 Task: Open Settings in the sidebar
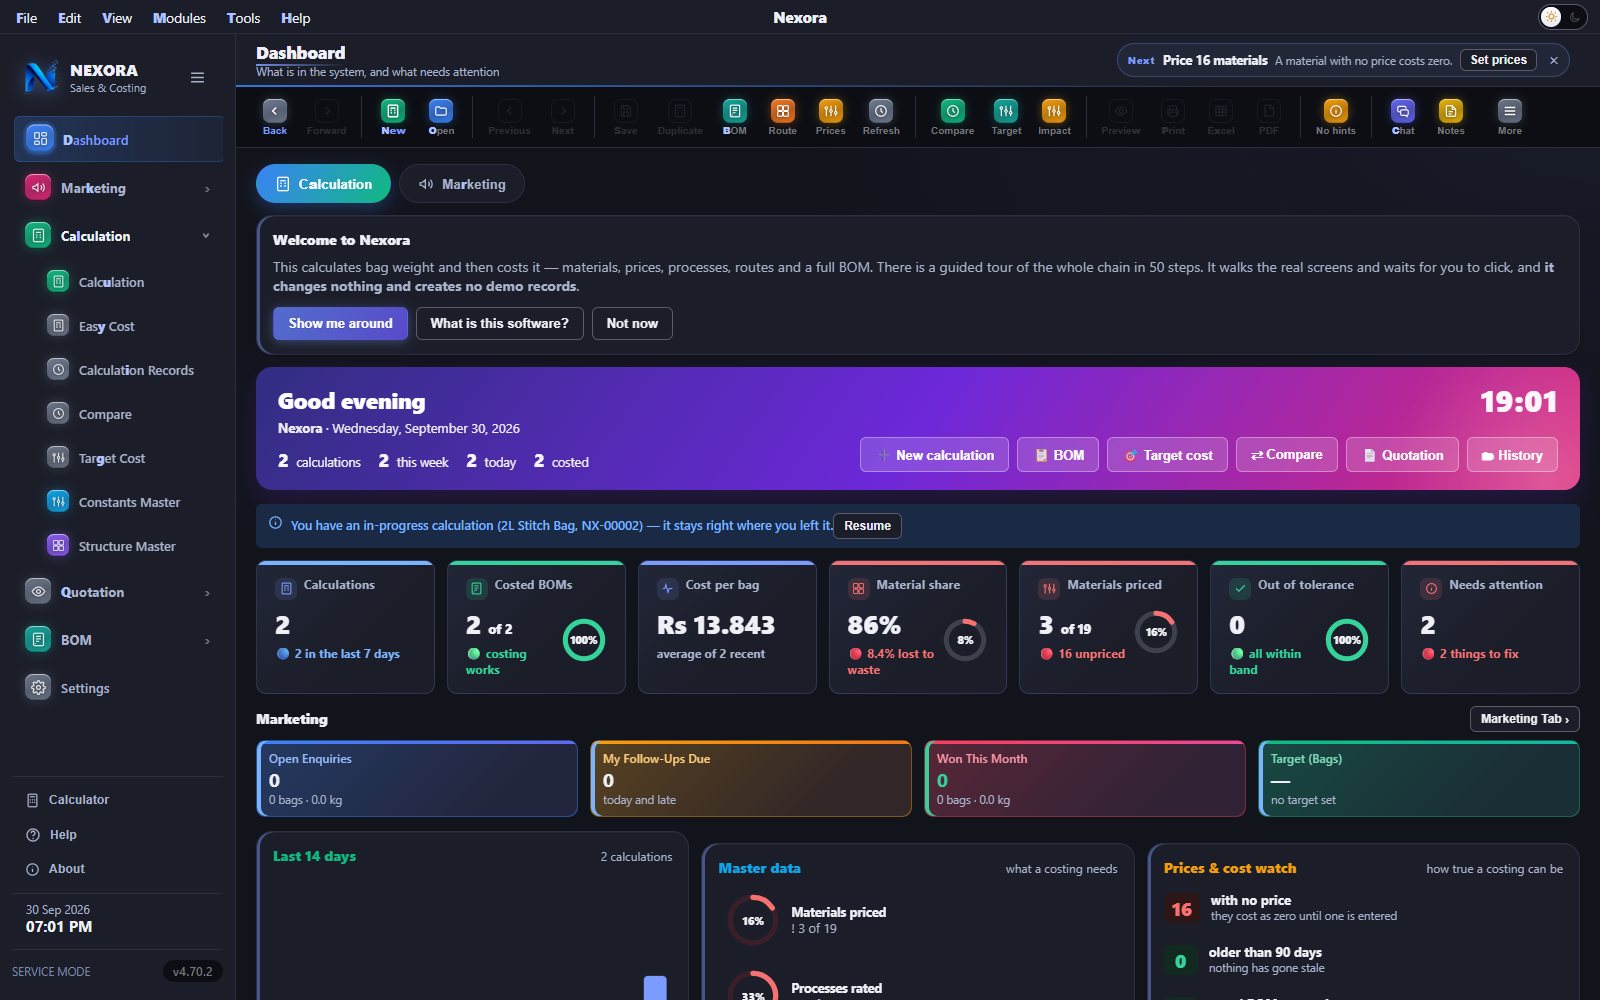[x=119, y=688]
